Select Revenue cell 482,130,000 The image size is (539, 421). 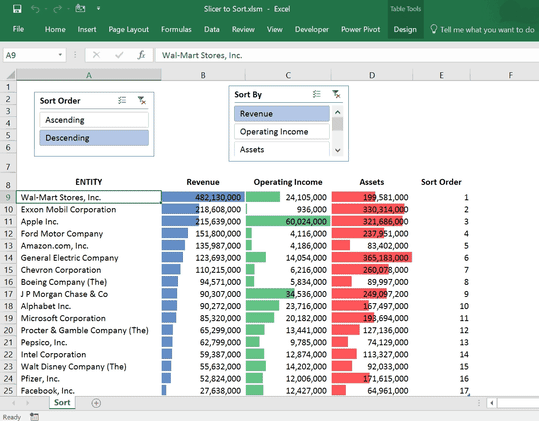203,197
